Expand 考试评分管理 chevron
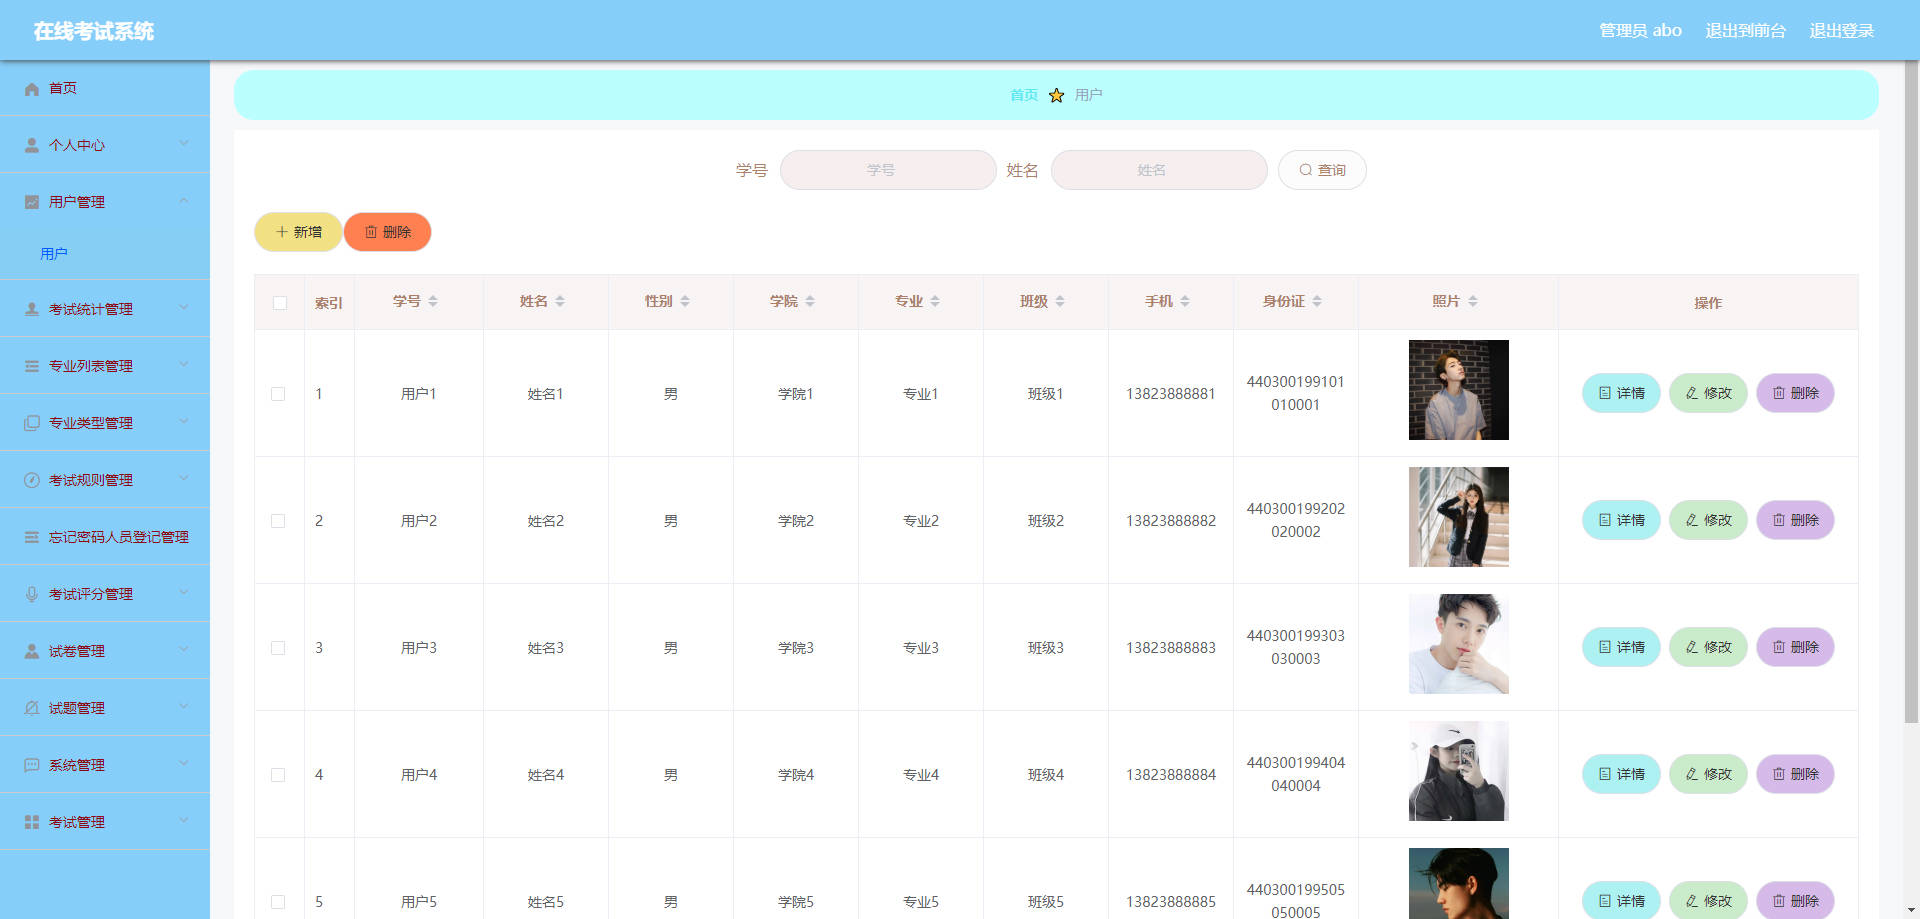This screenshot has height=919, width=1920. (x=184, y=593)
